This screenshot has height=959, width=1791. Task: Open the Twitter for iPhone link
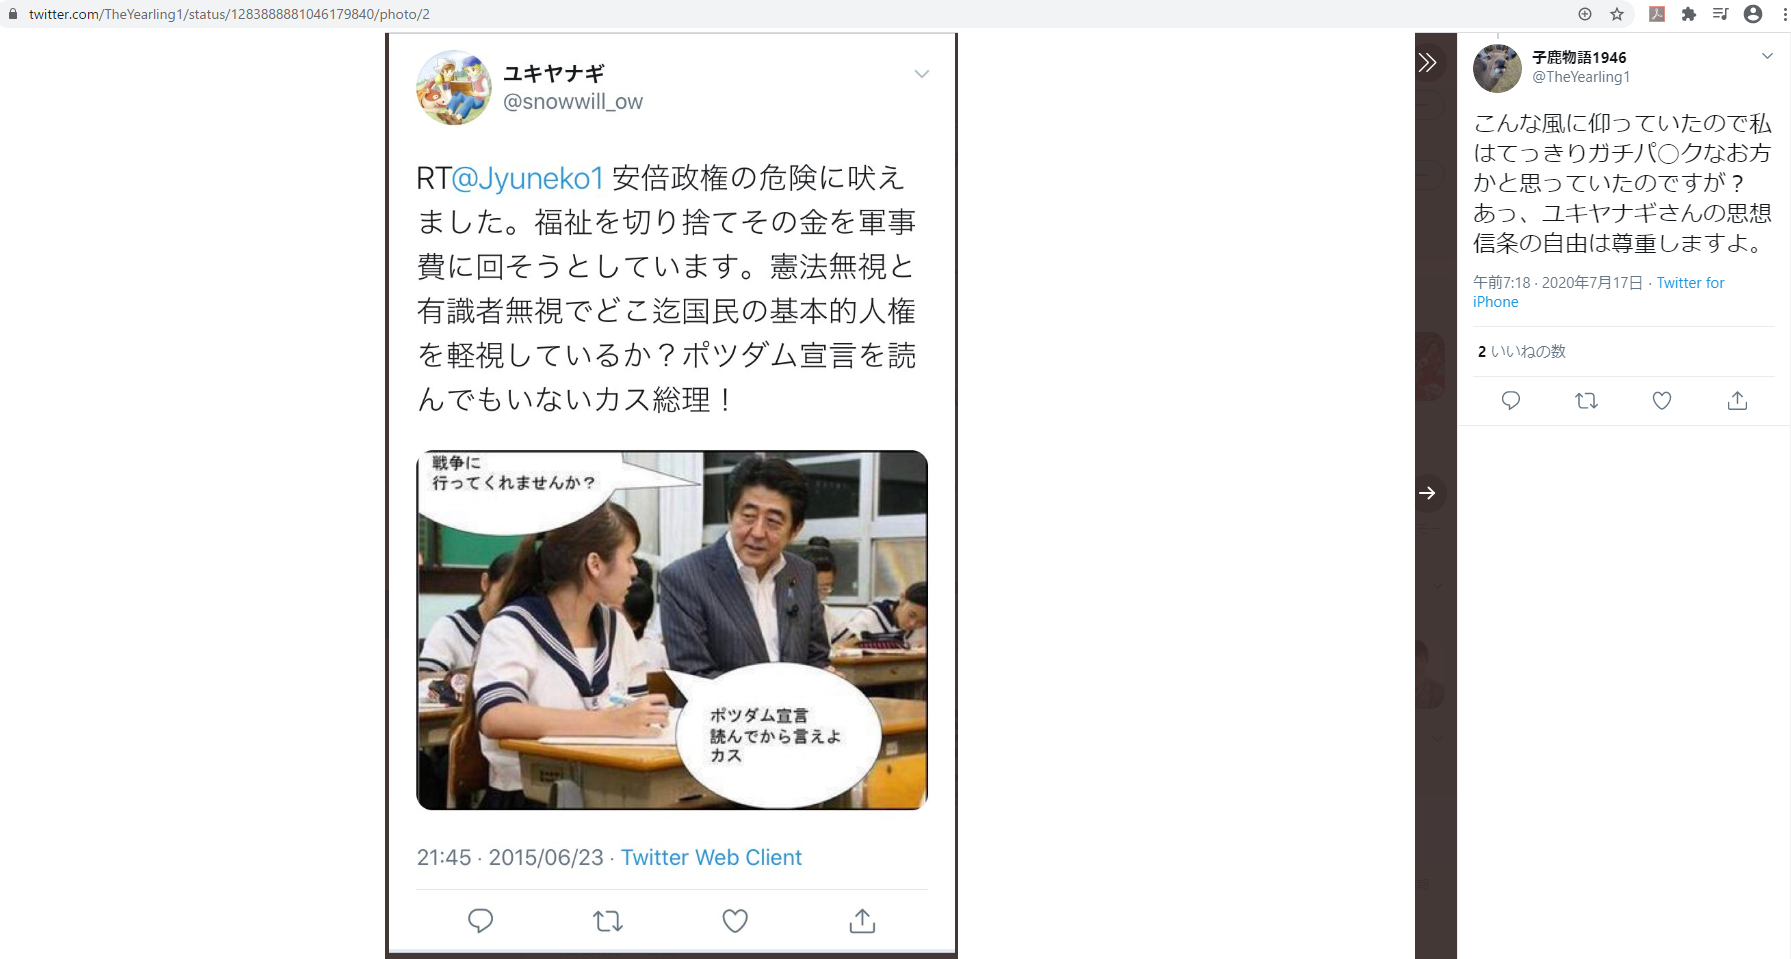1599,292
